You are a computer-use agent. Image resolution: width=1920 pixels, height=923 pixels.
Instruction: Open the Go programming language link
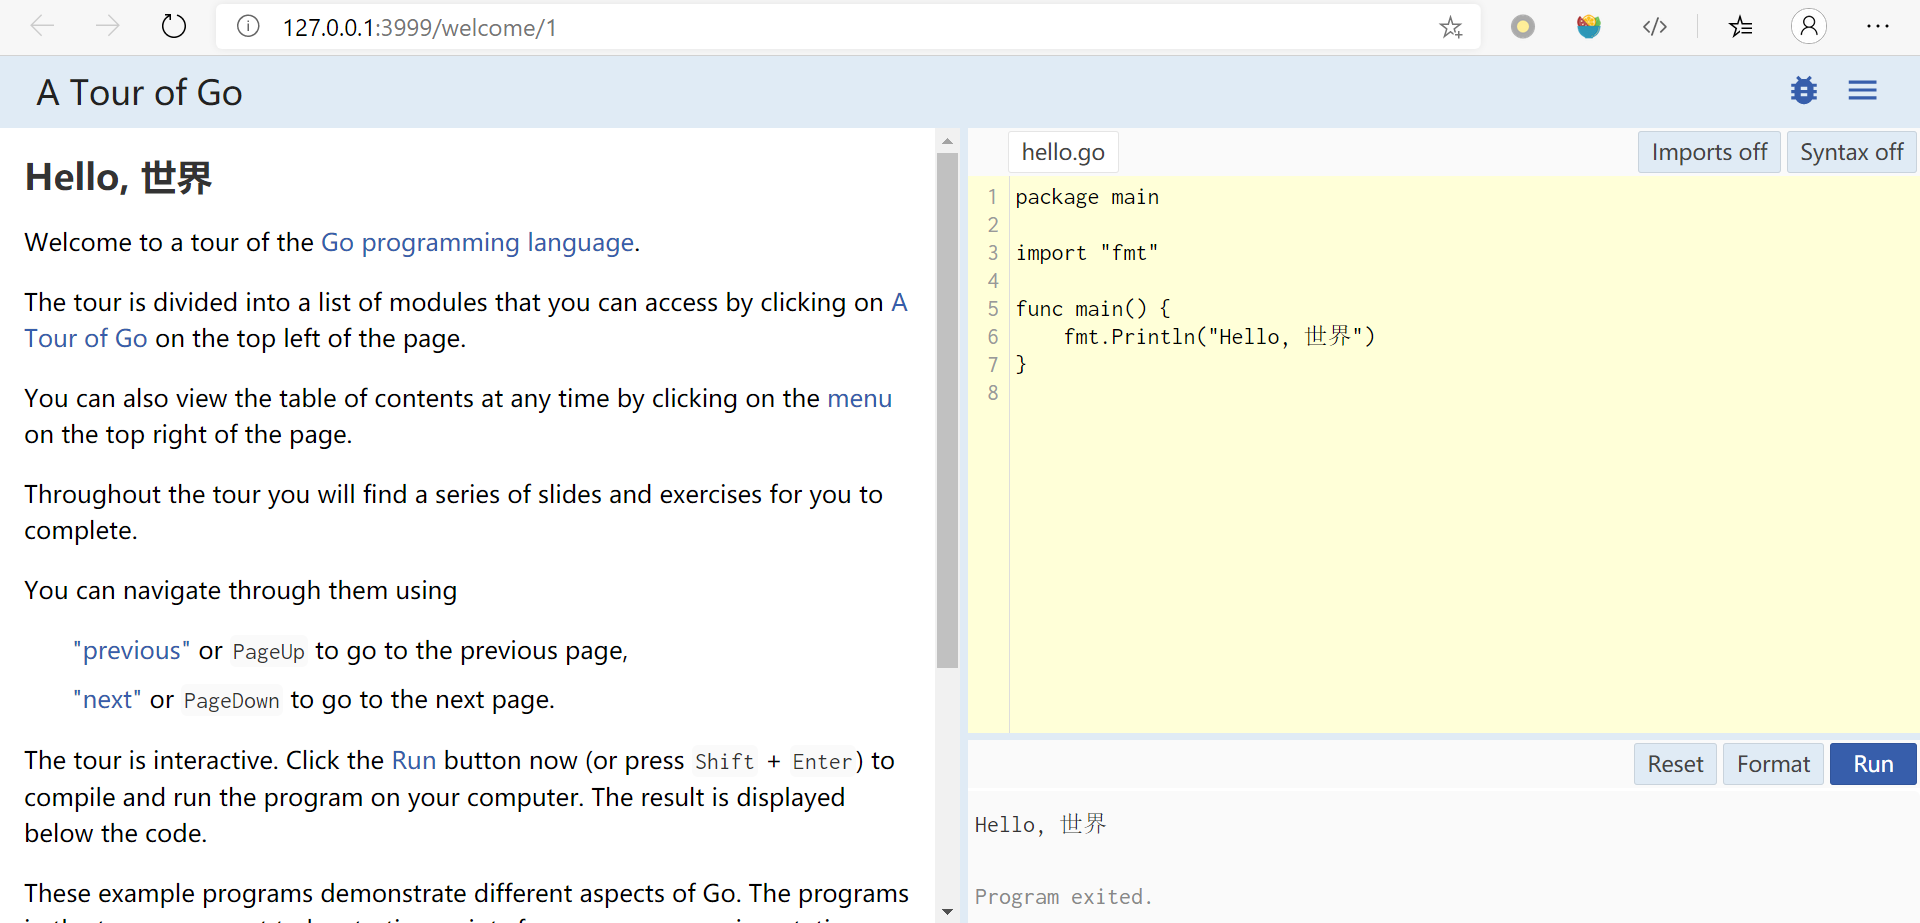click(x=477, y=242)
